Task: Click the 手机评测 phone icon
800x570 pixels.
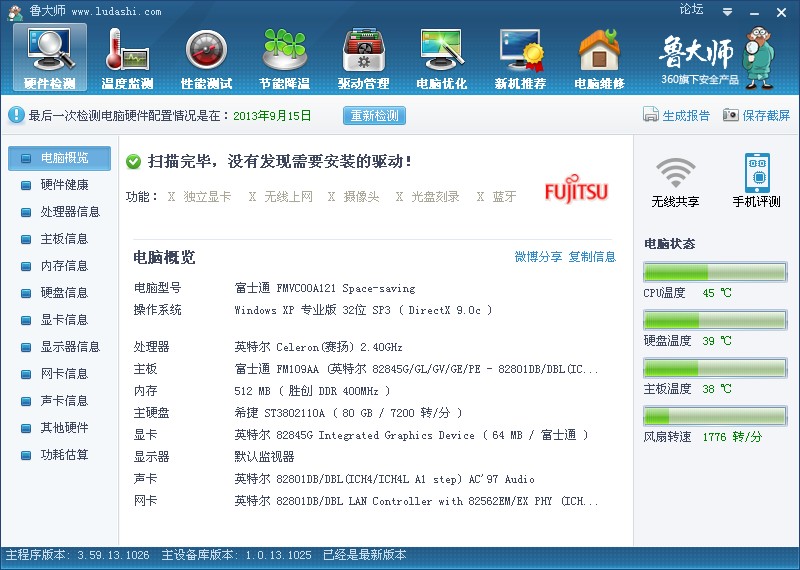Action: click(x=757, y=182)
